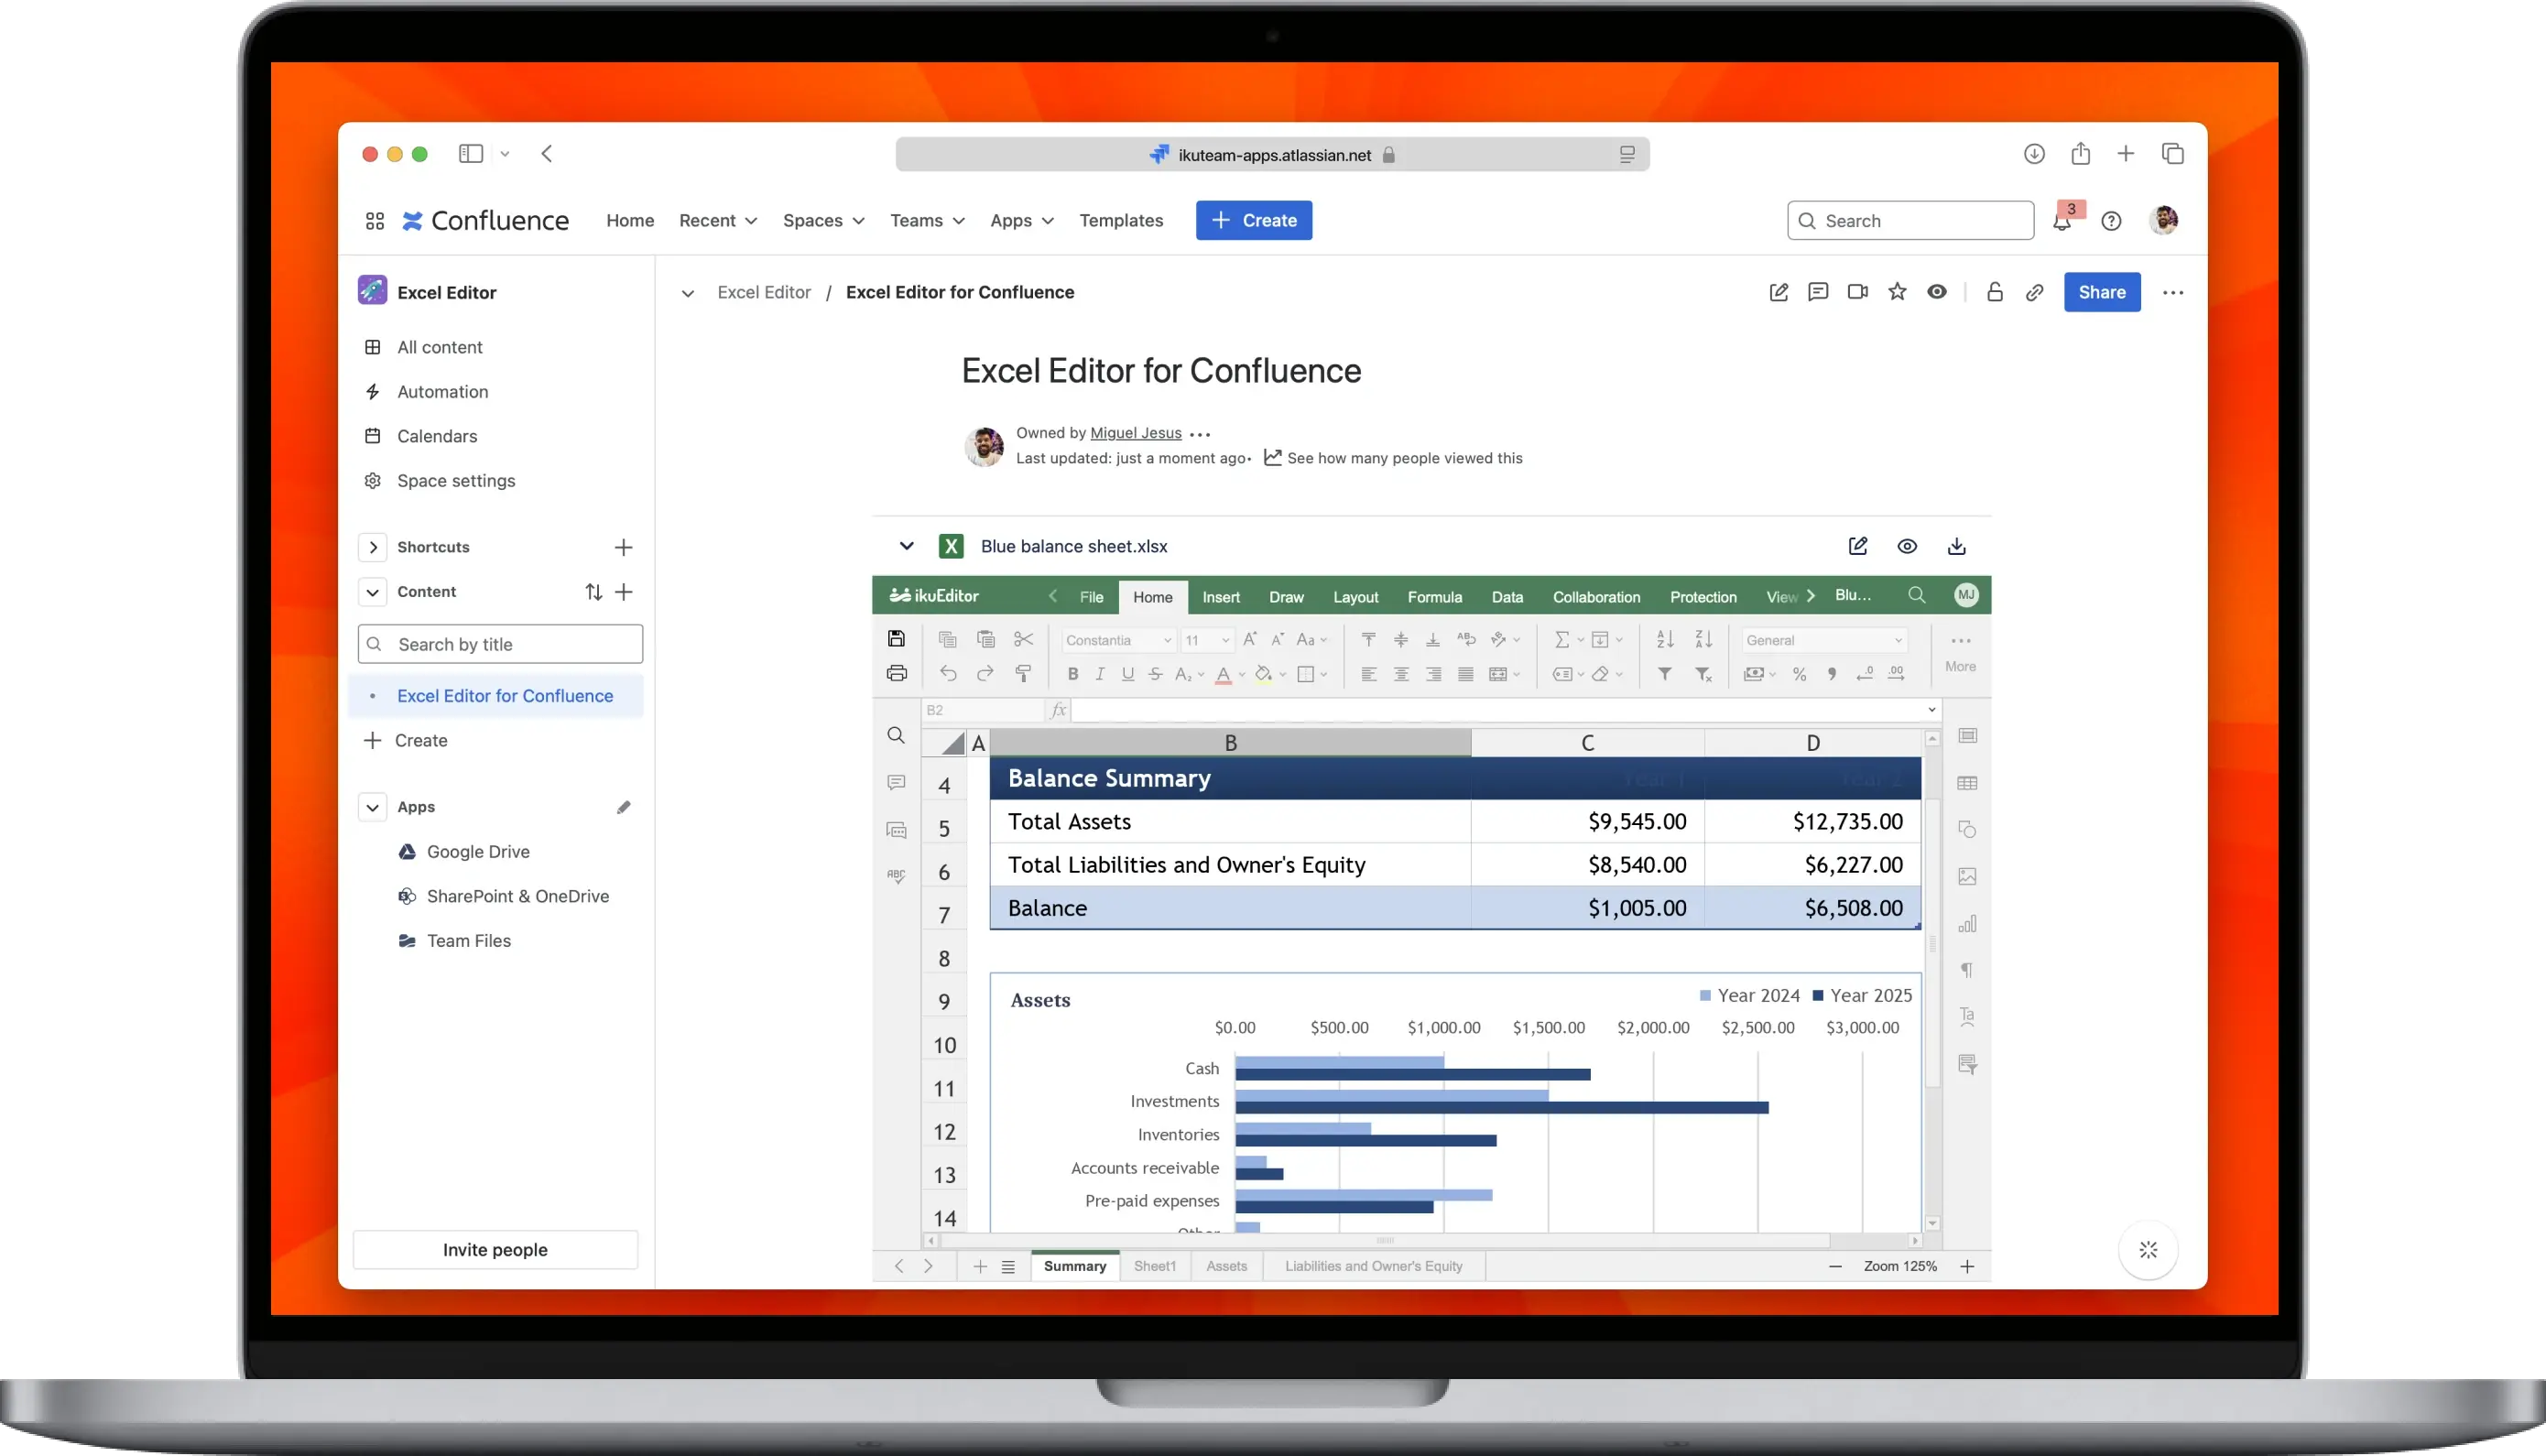The image size is (2546, 1456).
Task: Copy selection with the copy icon
Action: click(x=947, y=639)
